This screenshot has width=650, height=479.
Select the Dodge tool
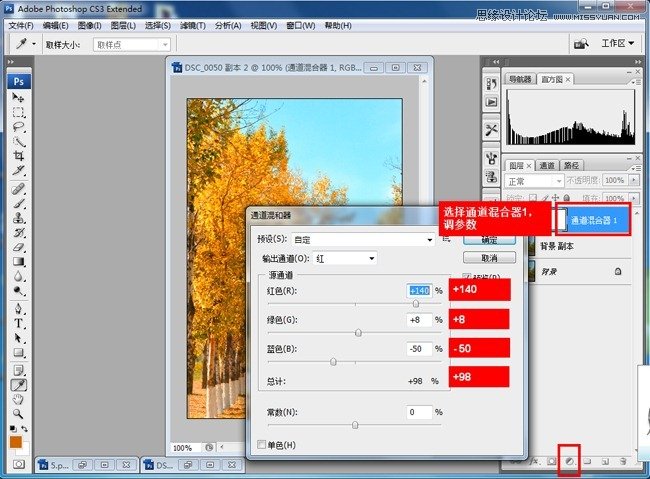point(18,291)
